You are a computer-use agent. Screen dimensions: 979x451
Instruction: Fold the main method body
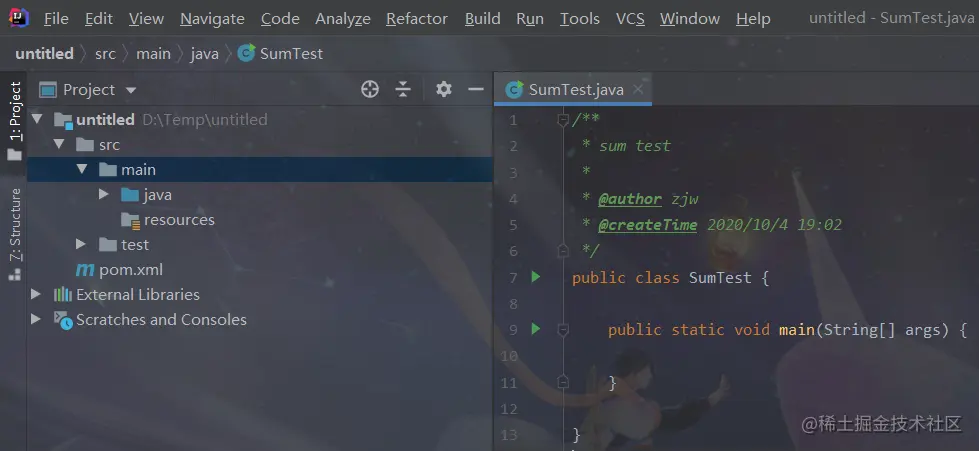[x=563, y=329]
